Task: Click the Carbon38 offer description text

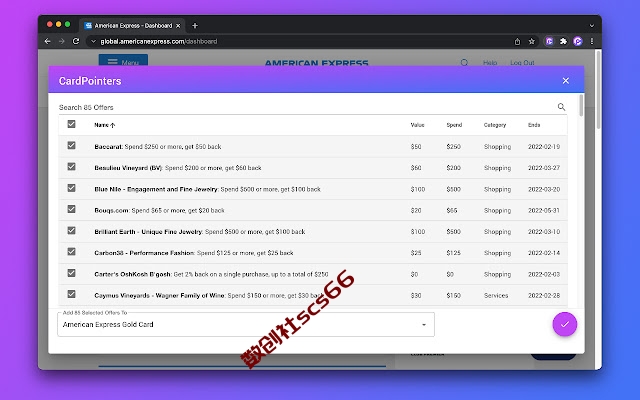Action: 245,253
